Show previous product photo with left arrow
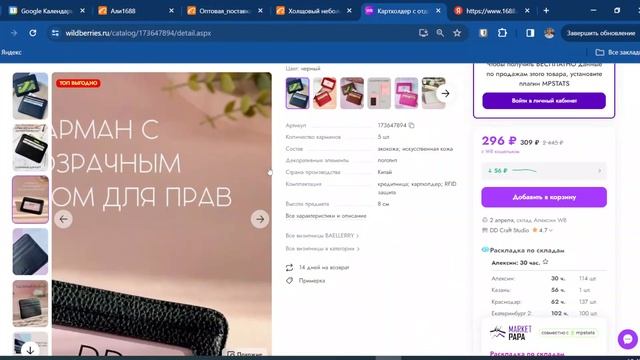The width and height of the screenshot is (640, 360). [63, 219]
